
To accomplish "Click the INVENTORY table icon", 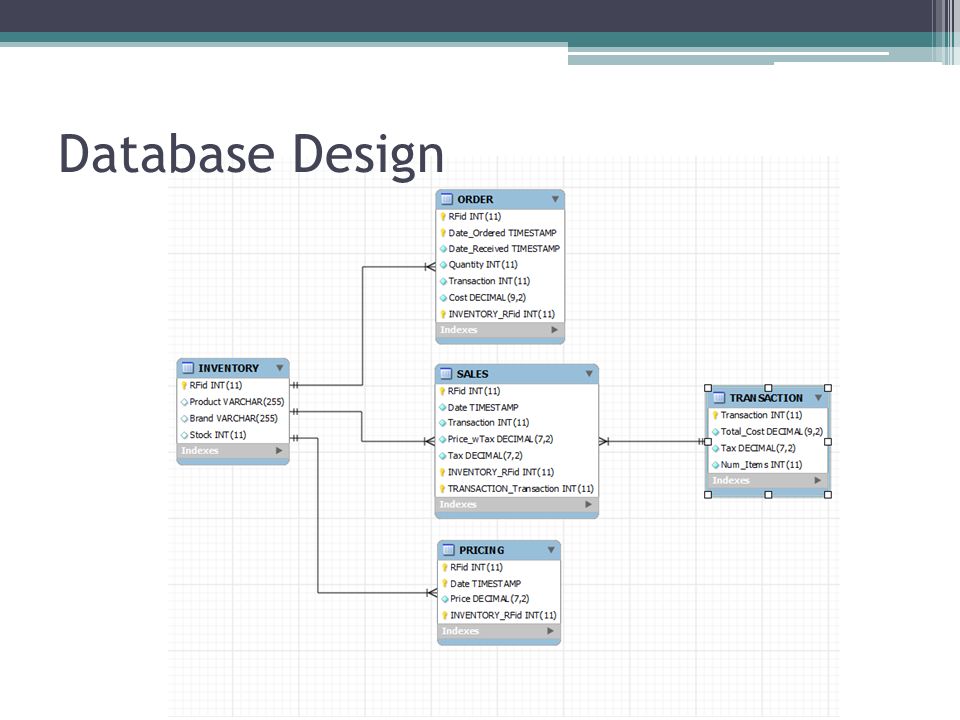I will pos(187,368).
